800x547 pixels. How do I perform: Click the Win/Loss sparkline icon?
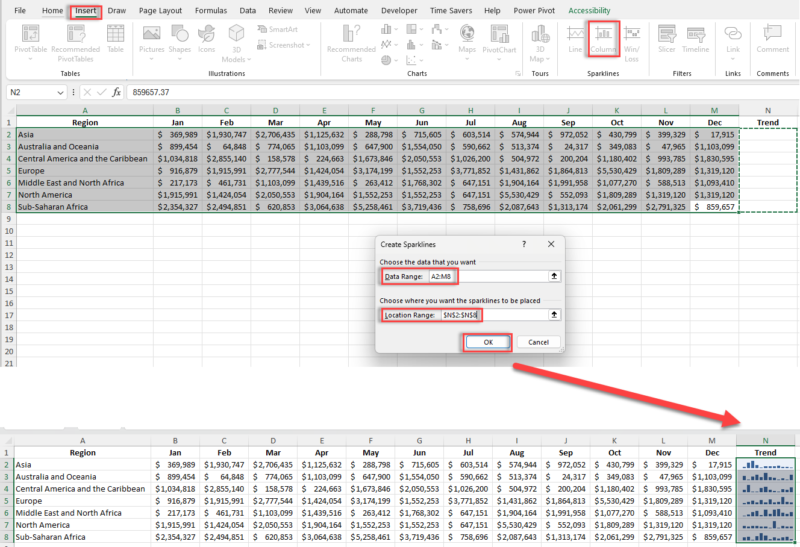click(631, 39)
